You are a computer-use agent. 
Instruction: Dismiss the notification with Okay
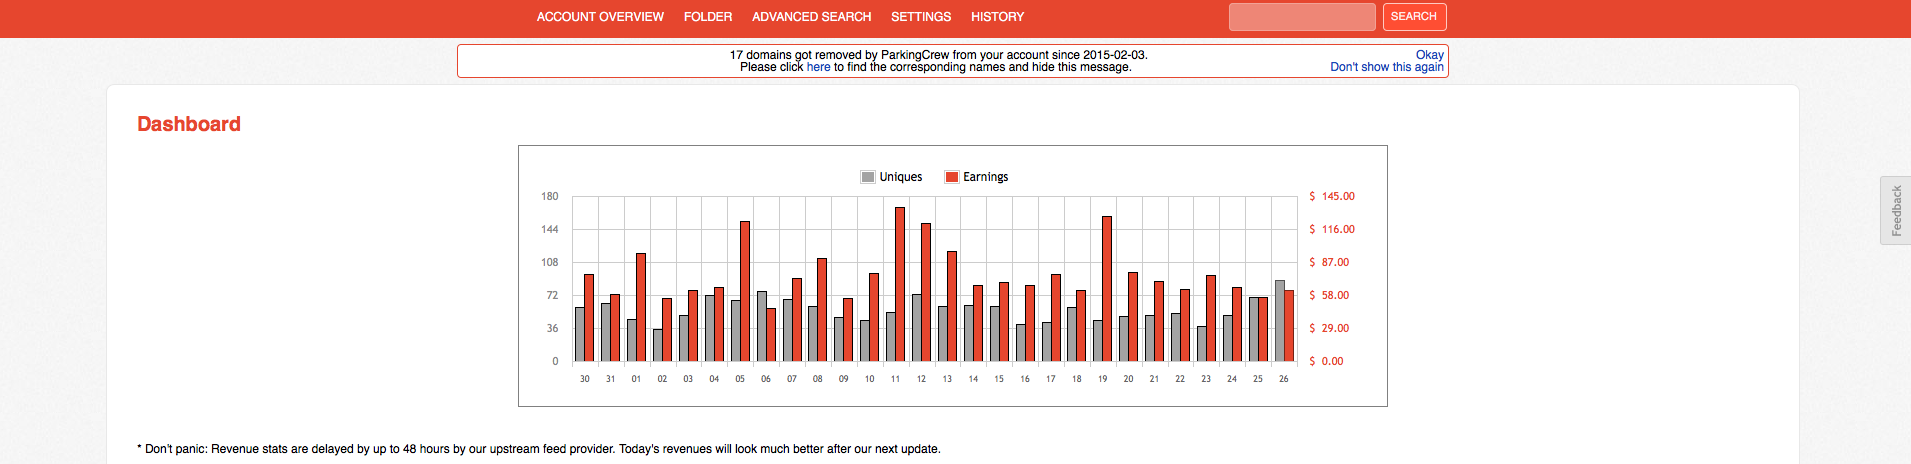click(1429, 55)
